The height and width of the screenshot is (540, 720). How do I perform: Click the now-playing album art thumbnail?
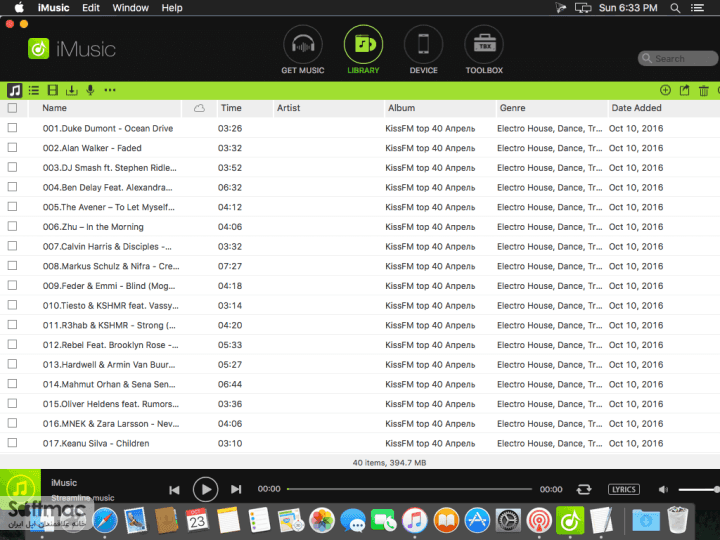[x=20, y=489]
